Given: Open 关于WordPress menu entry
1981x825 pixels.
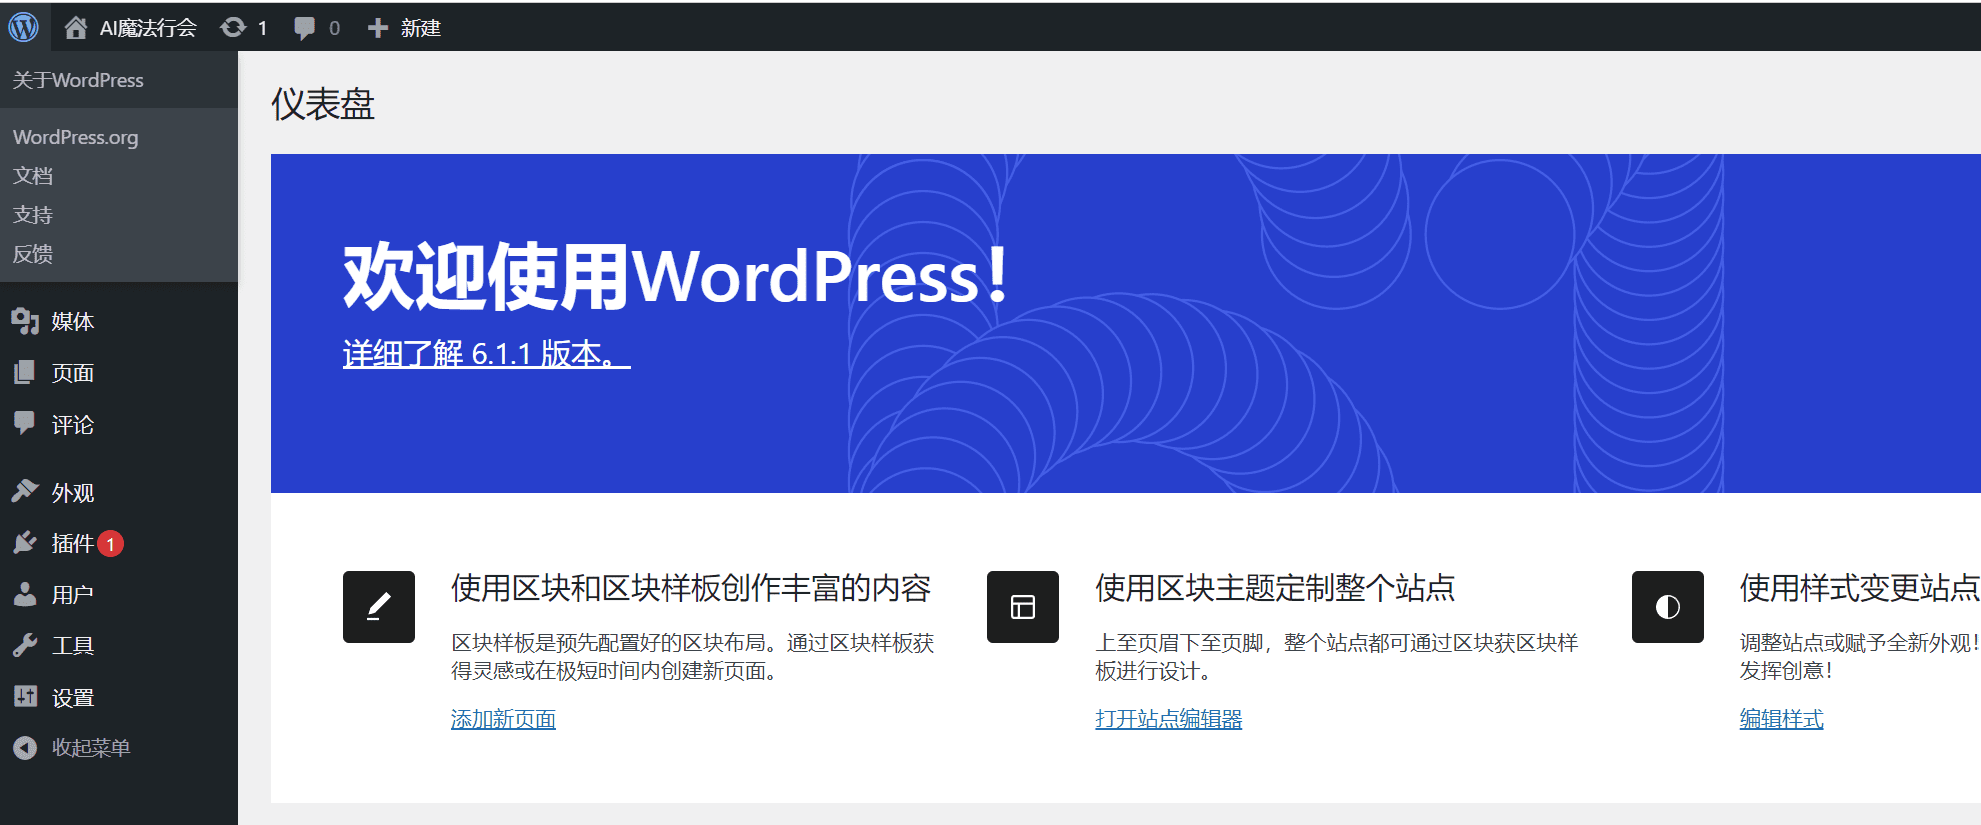Looking at the screenshot, I should 78,80.
